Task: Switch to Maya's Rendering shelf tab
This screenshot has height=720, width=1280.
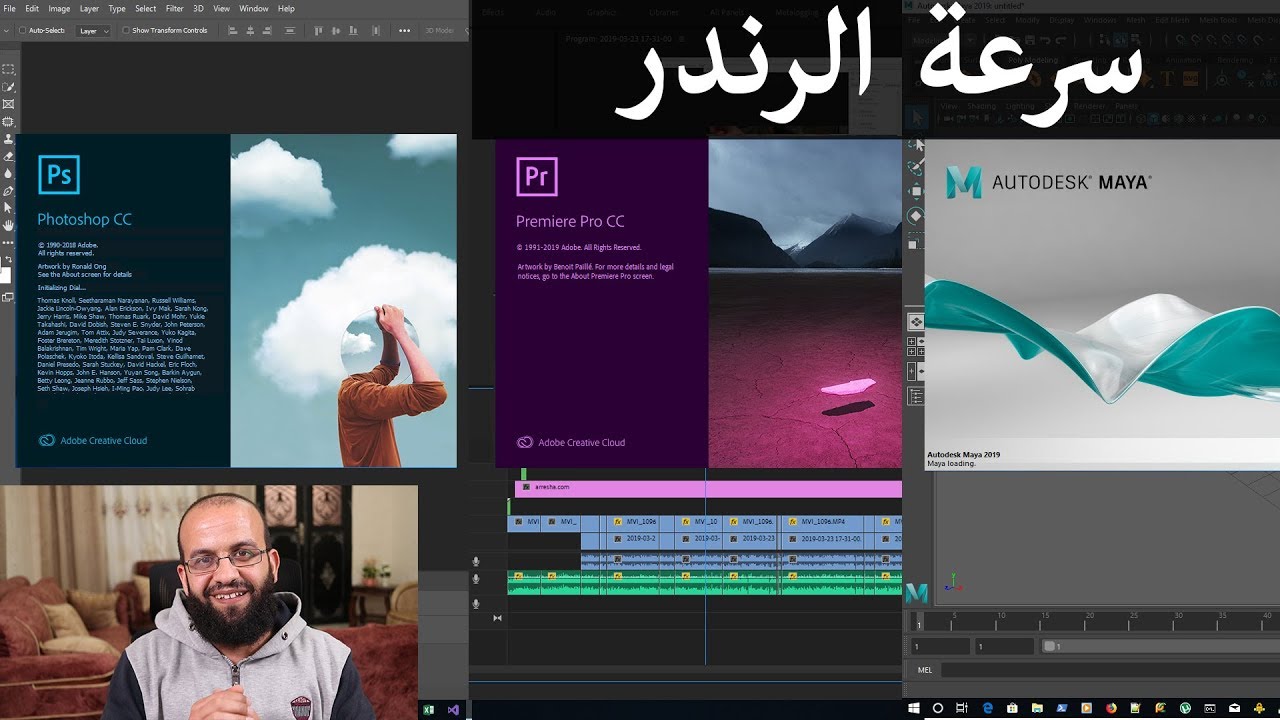Action: [1235, 60]
